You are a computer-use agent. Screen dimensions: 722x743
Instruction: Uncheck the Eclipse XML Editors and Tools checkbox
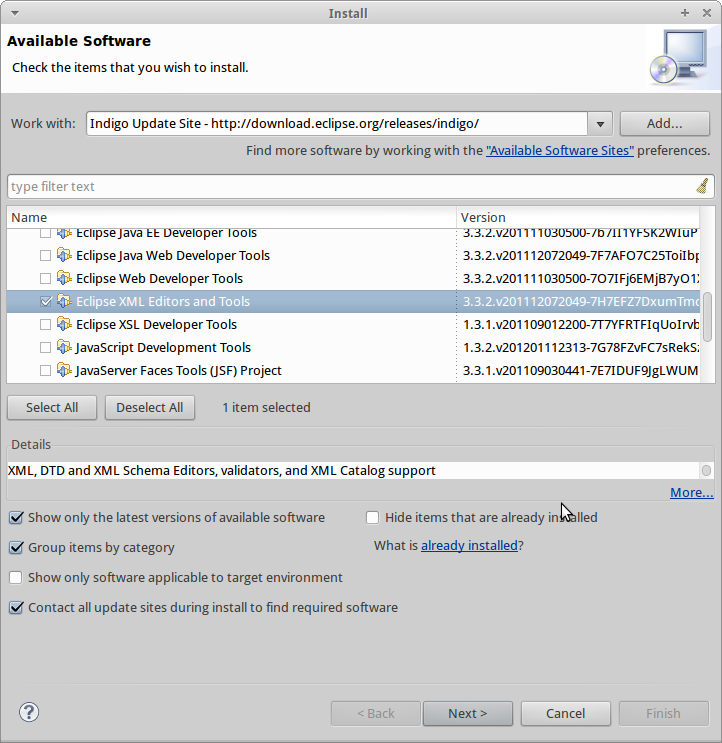pyautogui.click(x=45, y=301)
